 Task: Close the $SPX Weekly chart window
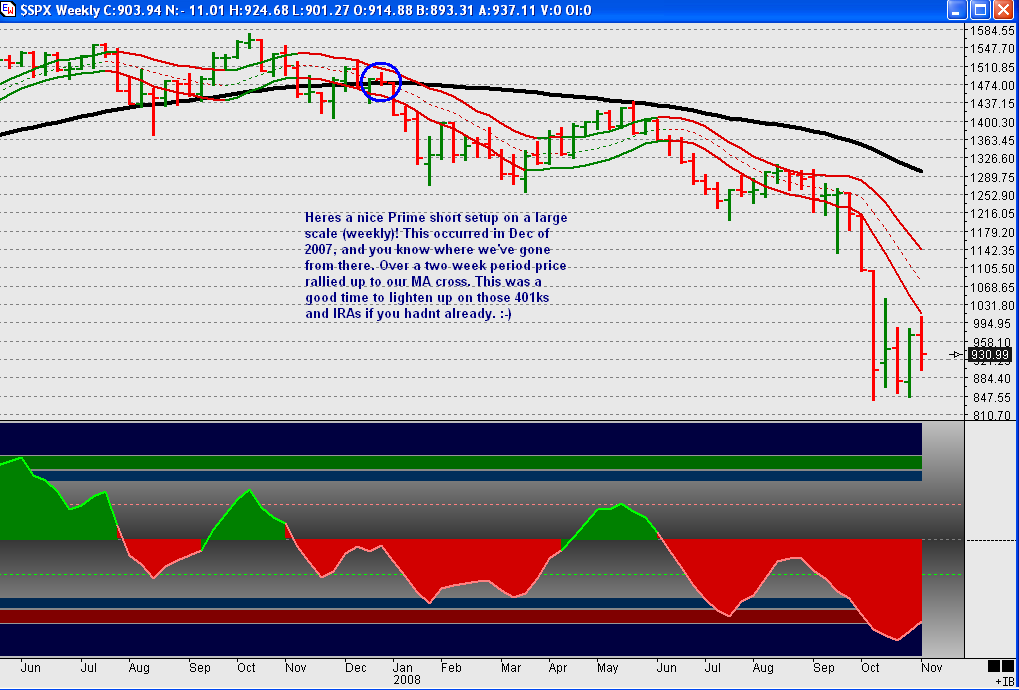pos(1003,10)
